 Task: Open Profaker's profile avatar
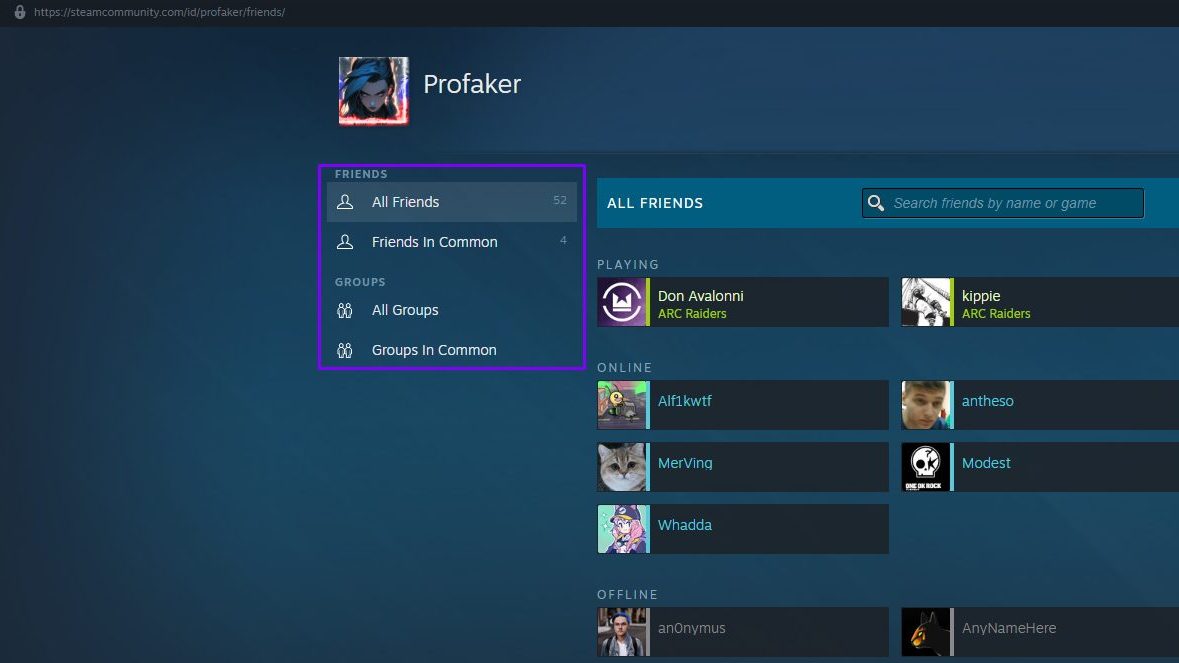[x=373, y=91]
